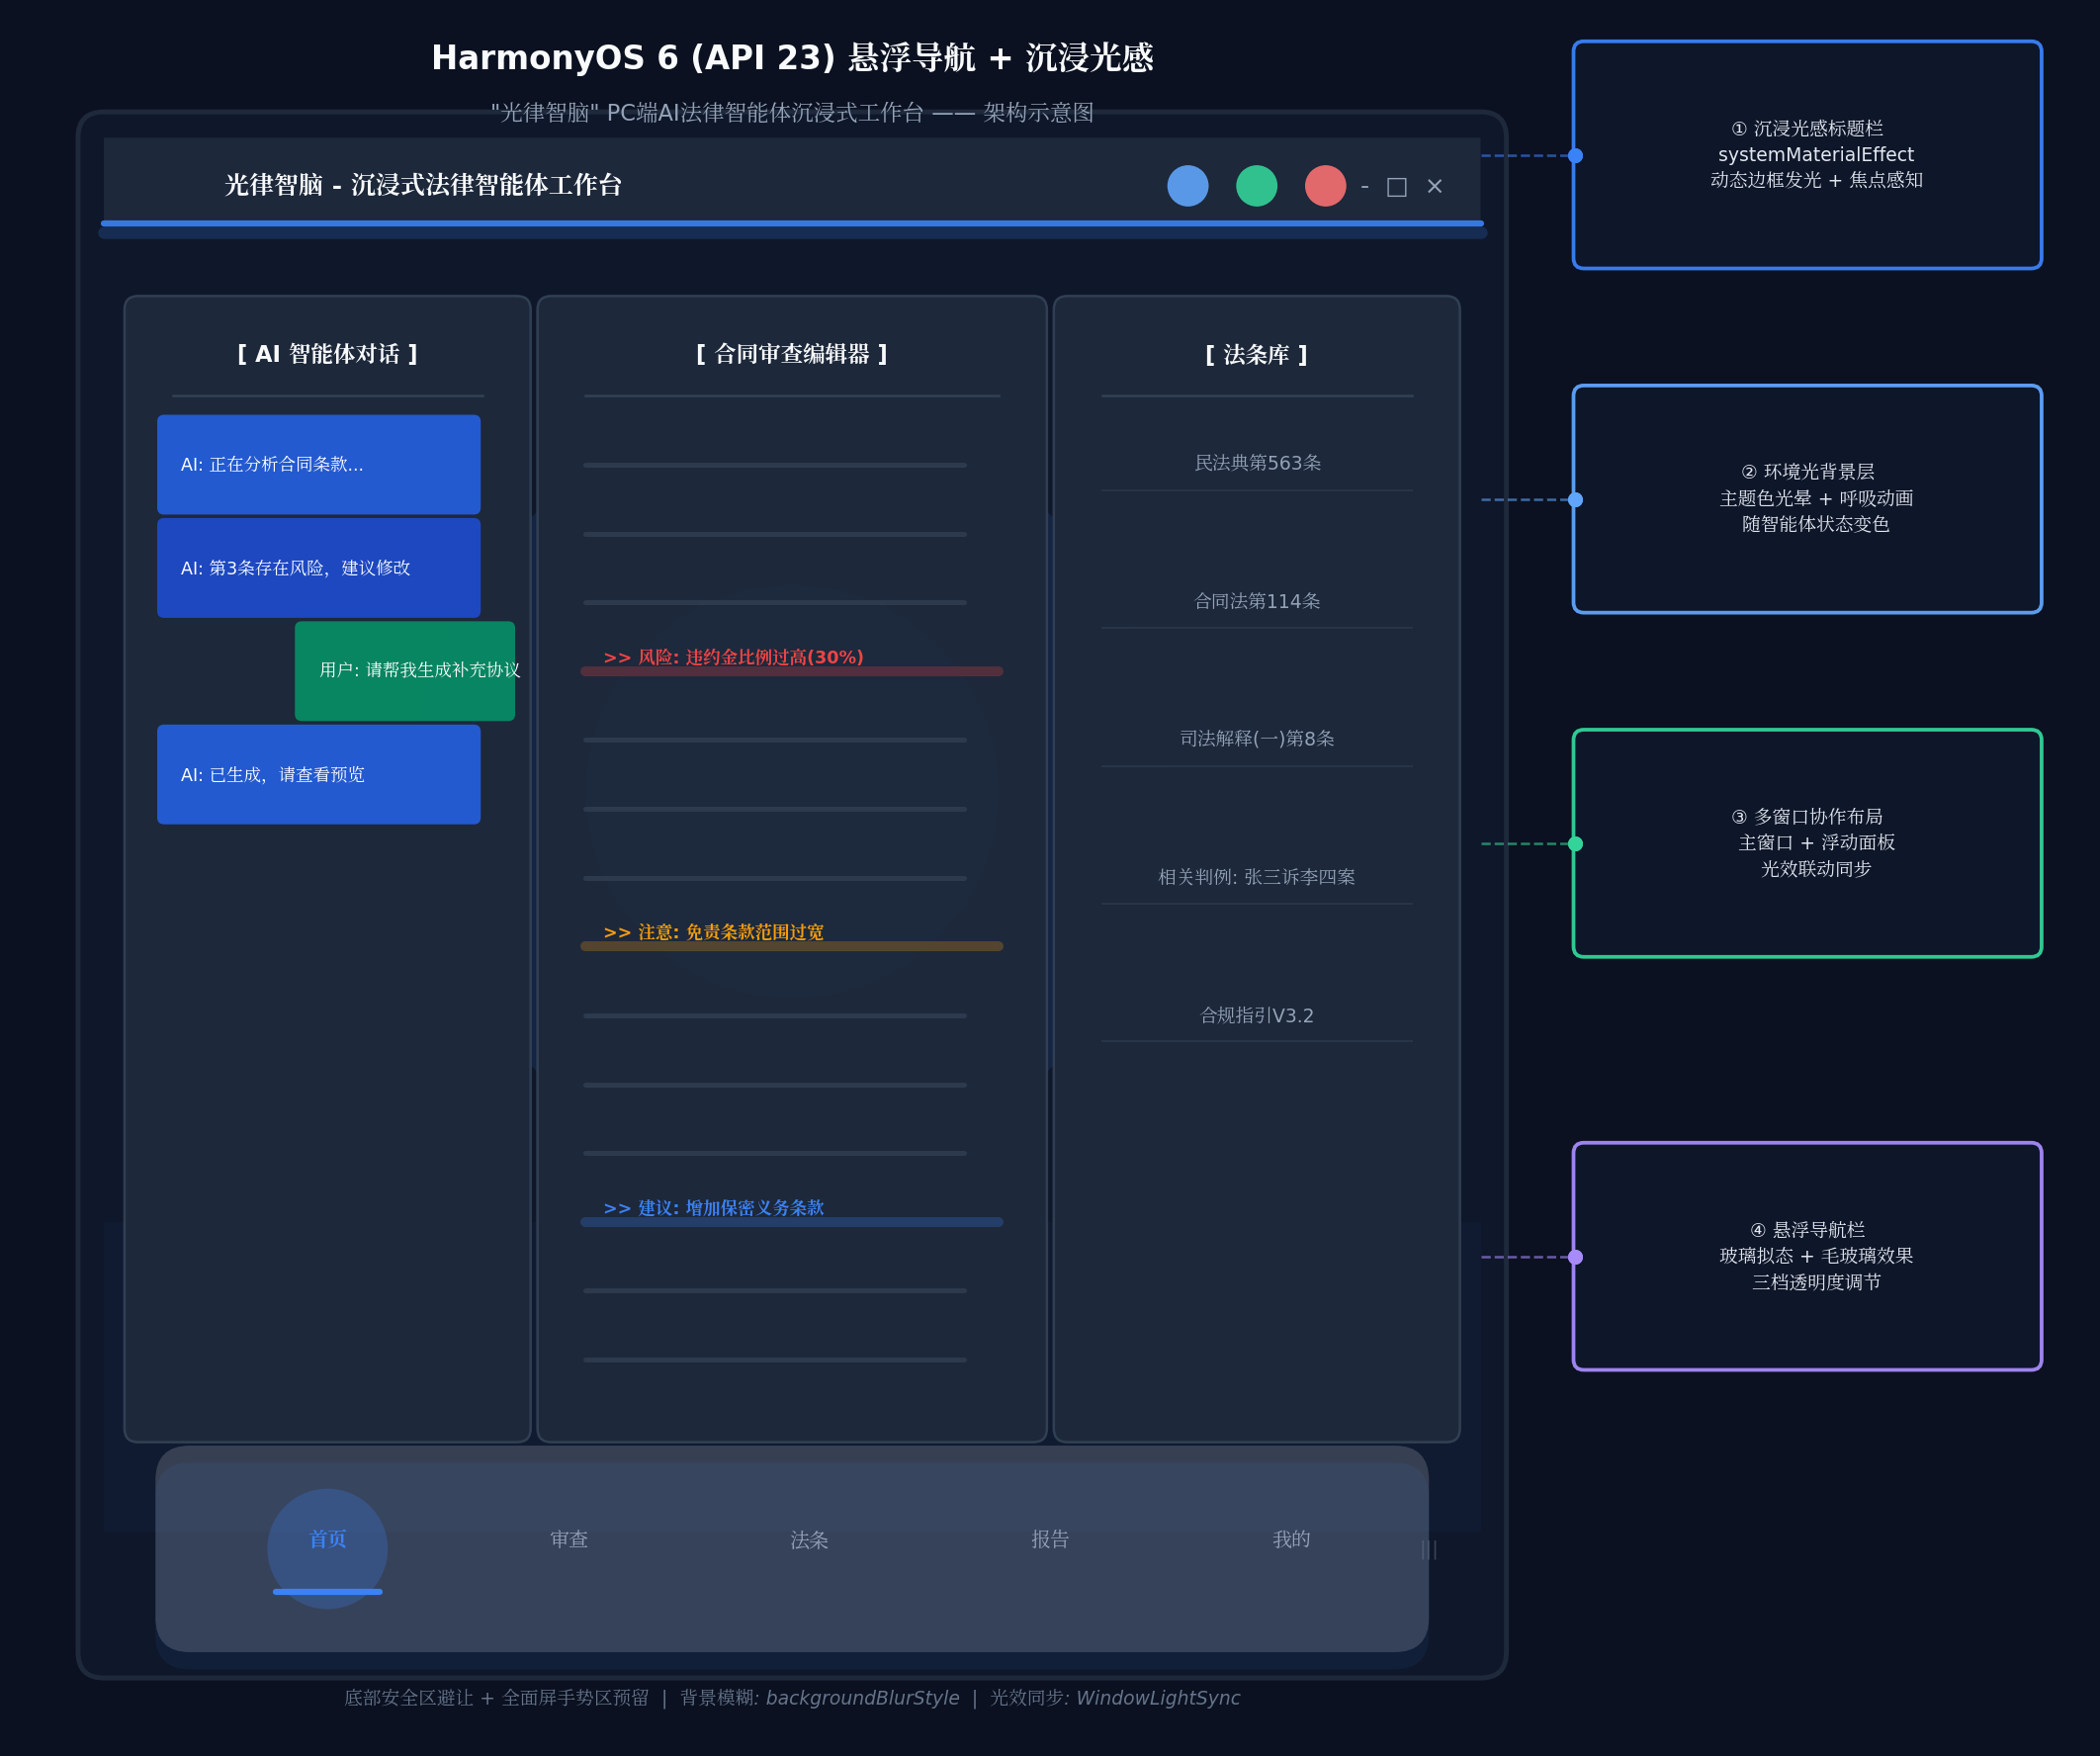2100x1756 pixels.
Task: Select the 报告 tab
Action: tap(1050, 1540)
